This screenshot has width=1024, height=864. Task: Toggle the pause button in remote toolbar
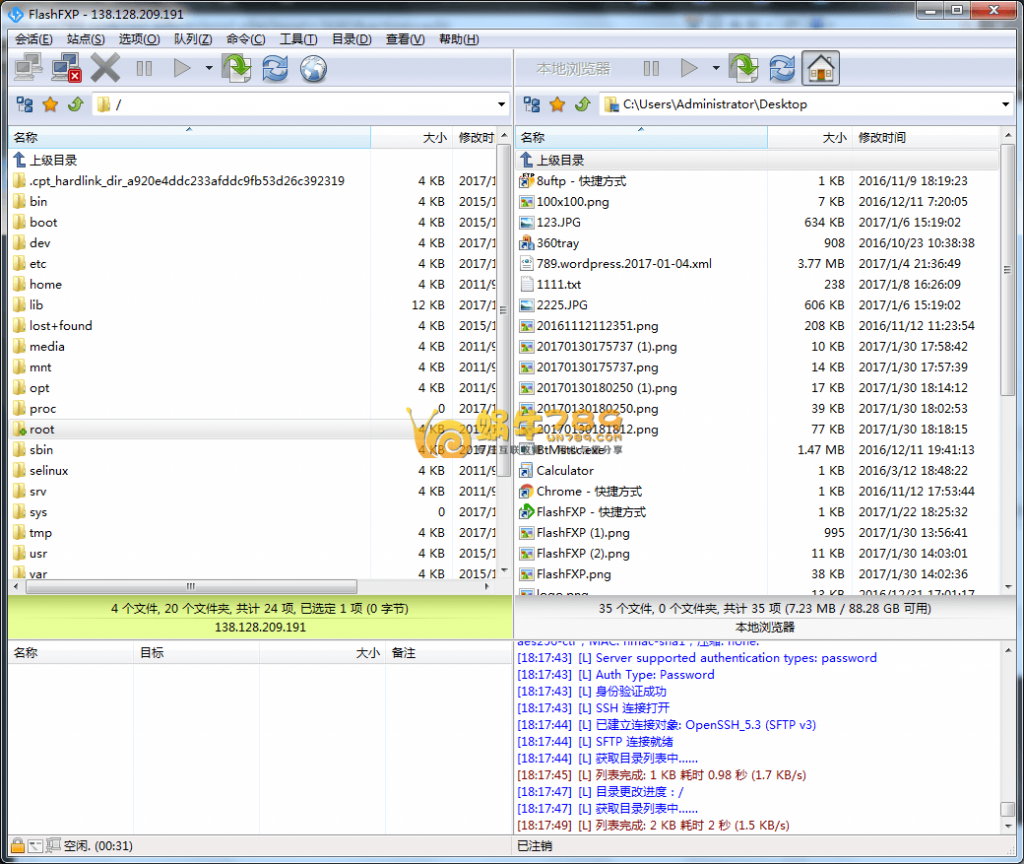144,68
